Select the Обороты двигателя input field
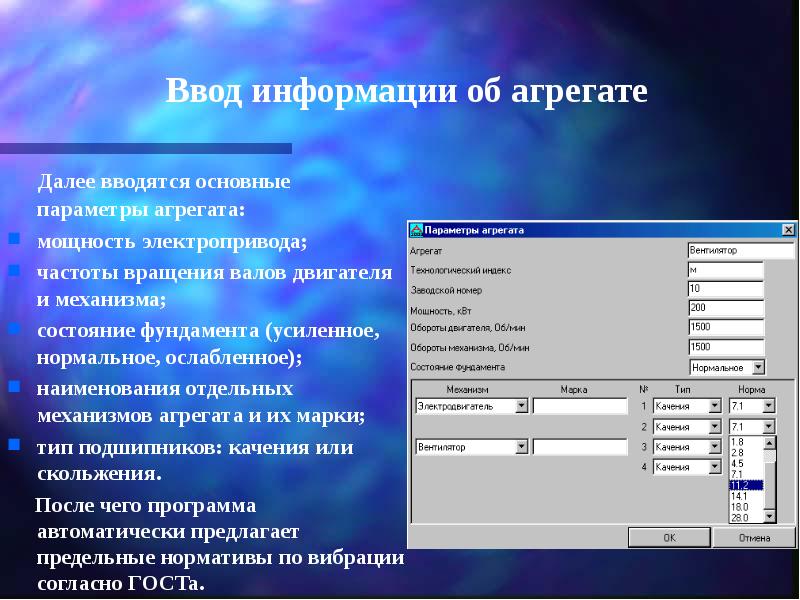The height and width of the screenshot is (600, 800). (726, 327)
